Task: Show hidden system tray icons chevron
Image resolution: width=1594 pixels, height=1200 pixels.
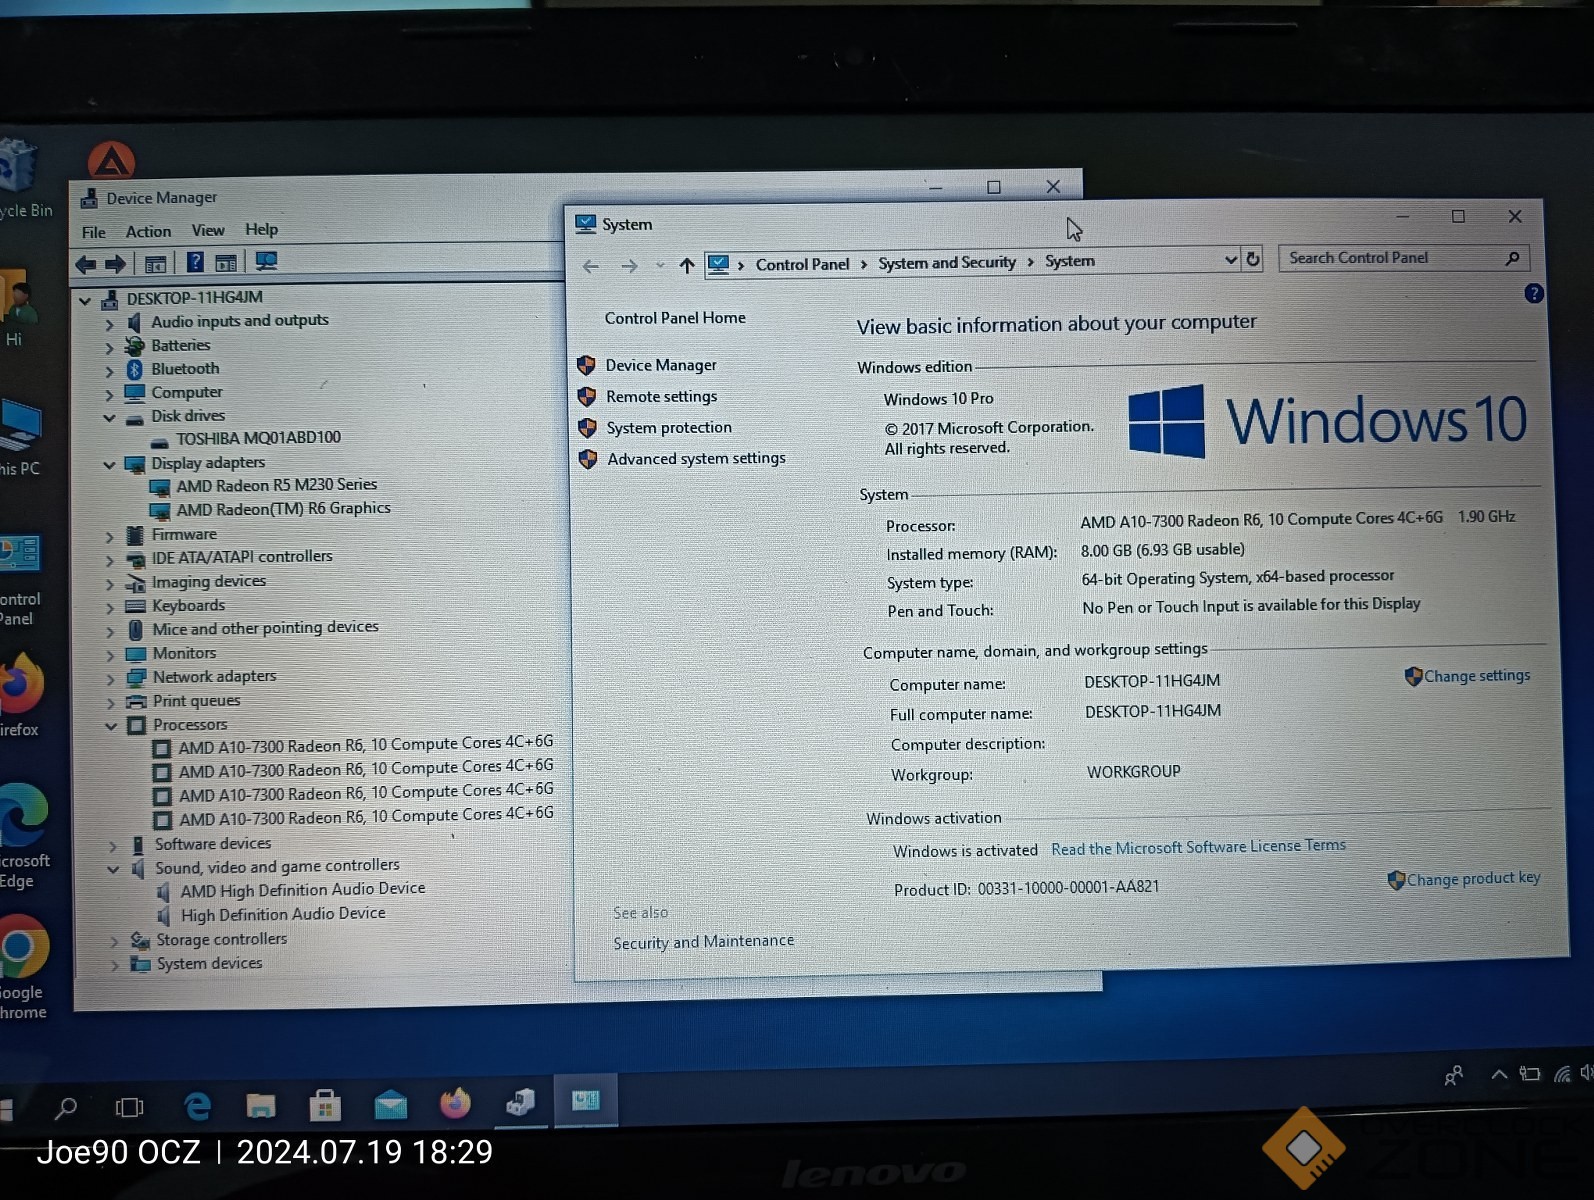Action: click(x=1498, y=1075)
